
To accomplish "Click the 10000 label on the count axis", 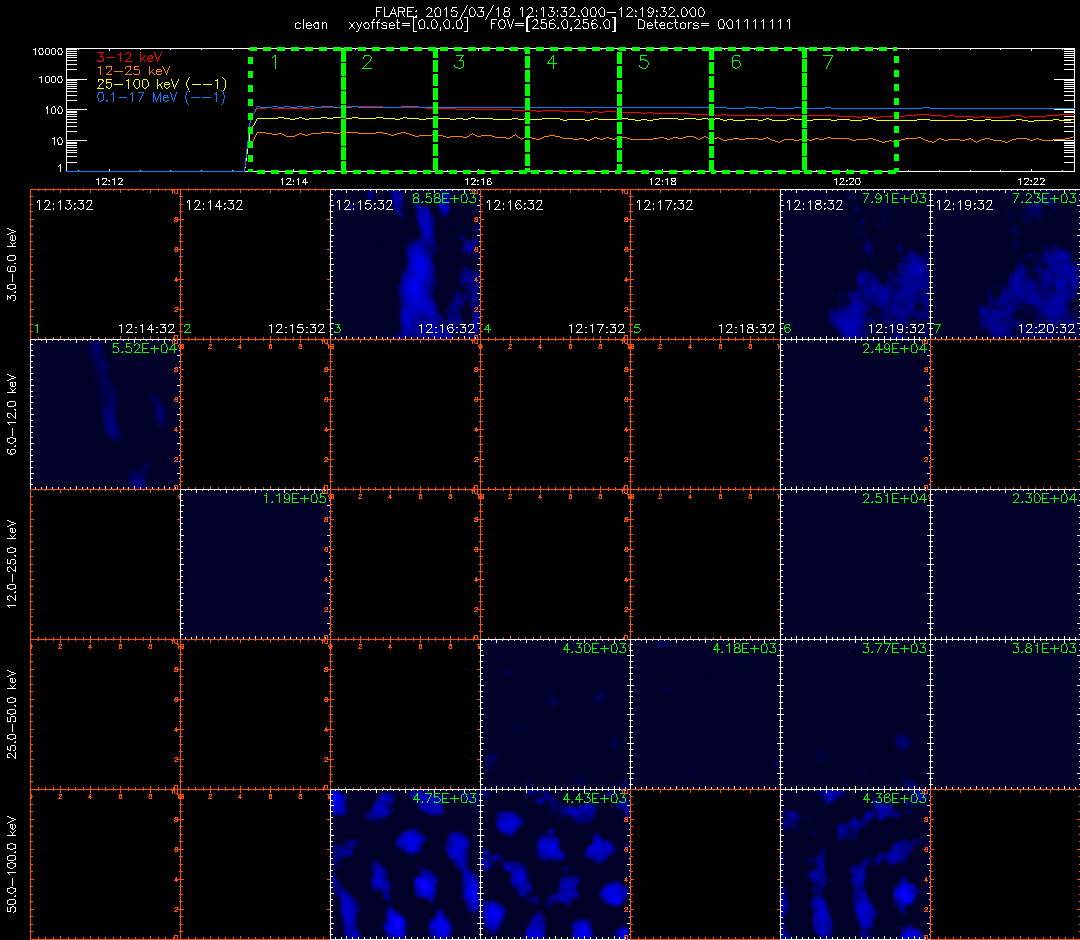I will click(48, 52).
